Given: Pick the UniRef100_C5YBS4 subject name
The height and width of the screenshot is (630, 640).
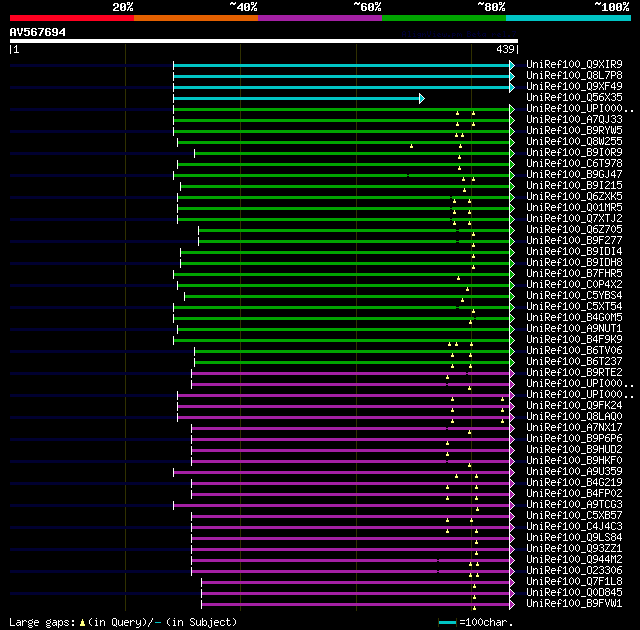Looking at the screenshot, I should 574,295.
